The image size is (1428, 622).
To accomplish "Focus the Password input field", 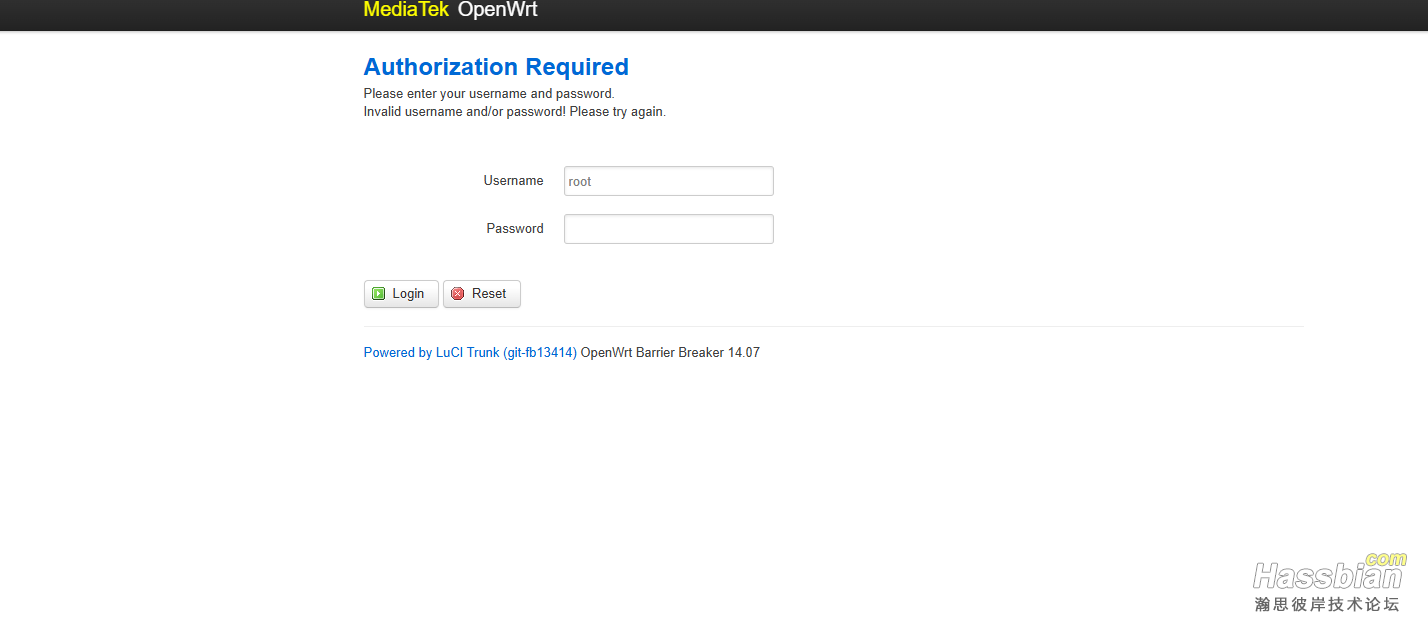I will tap(668, 229).
